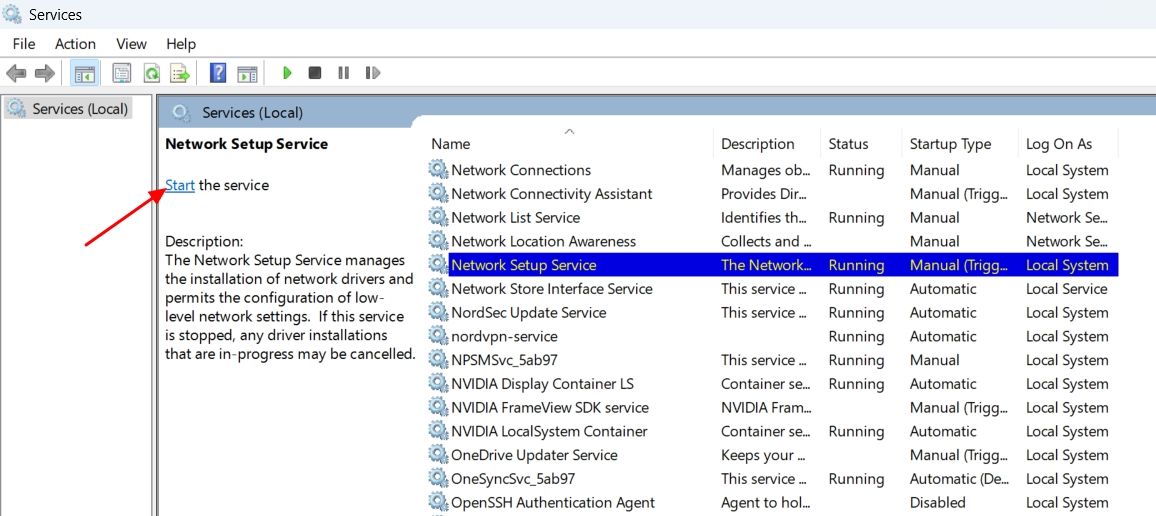Sort by the Startup Type column header
Screen dimensions: 1156x516
(959, 144)
